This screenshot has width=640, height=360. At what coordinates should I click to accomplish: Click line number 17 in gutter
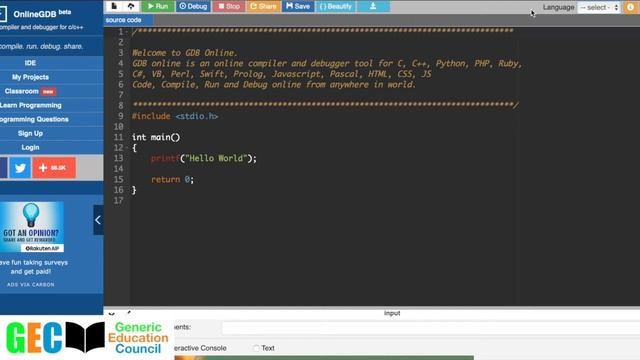(118, 201)
